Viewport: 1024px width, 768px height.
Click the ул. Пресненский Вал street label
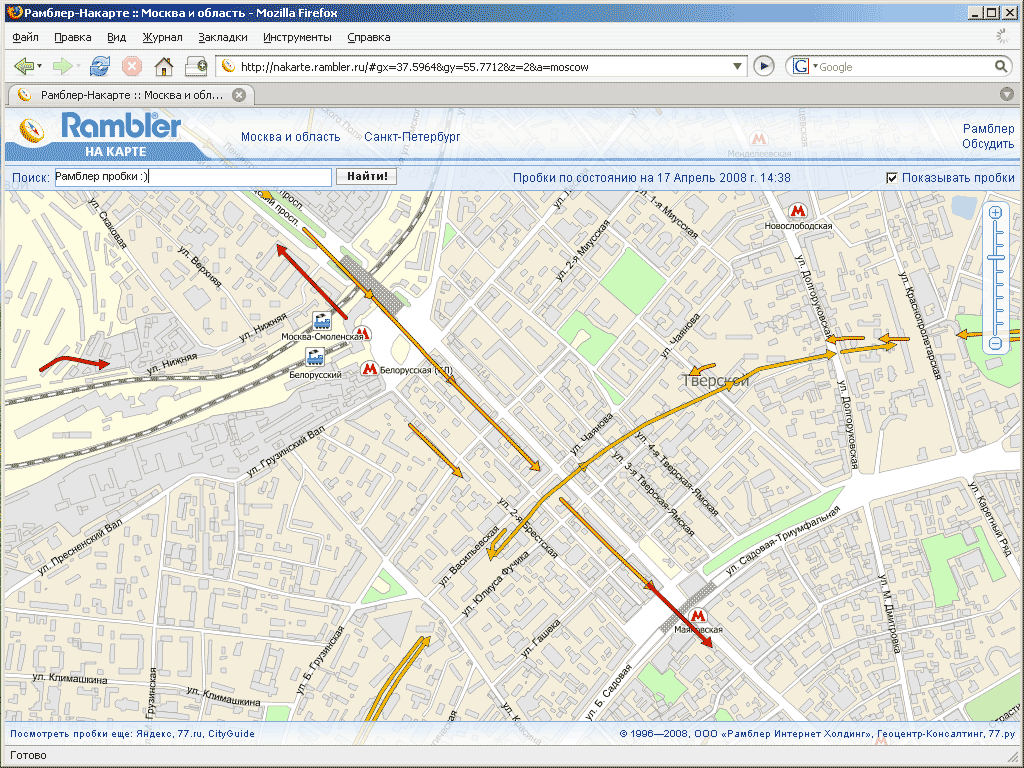click(80, 547)
